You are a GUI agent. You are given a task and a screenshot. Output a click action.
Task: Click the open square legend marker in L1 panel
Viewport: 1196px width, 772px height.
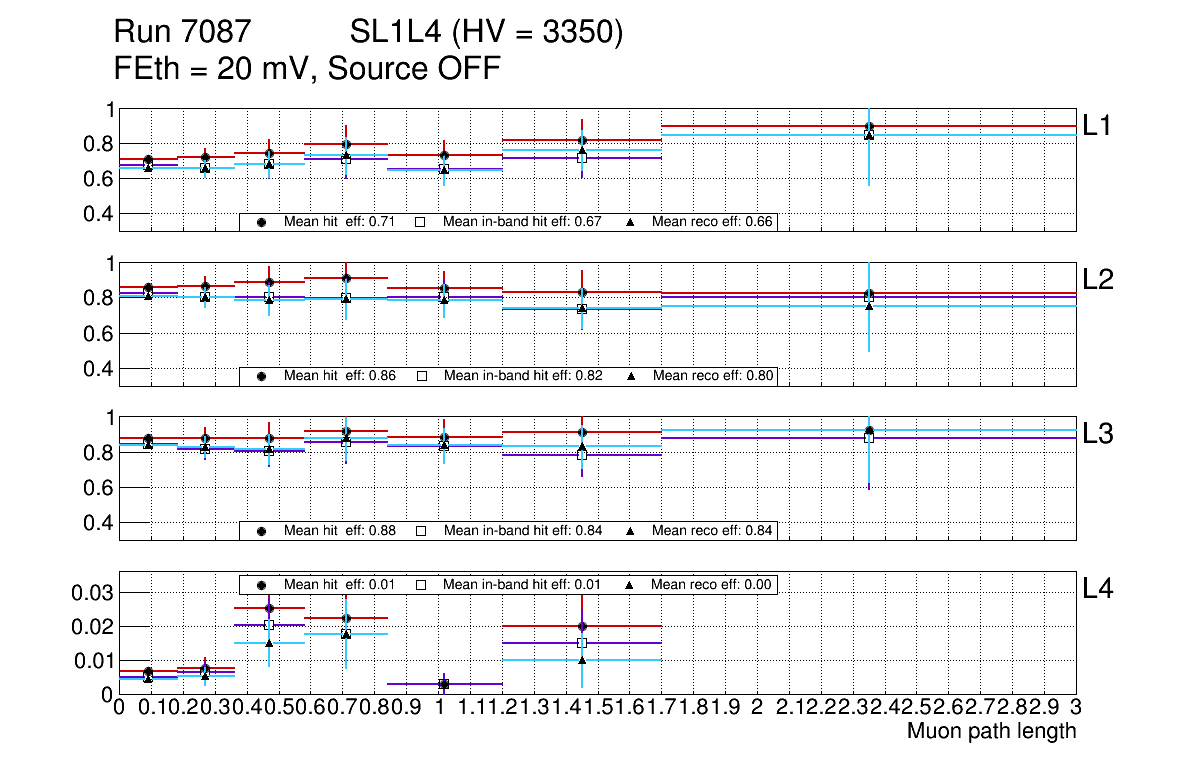coord(421,222)
